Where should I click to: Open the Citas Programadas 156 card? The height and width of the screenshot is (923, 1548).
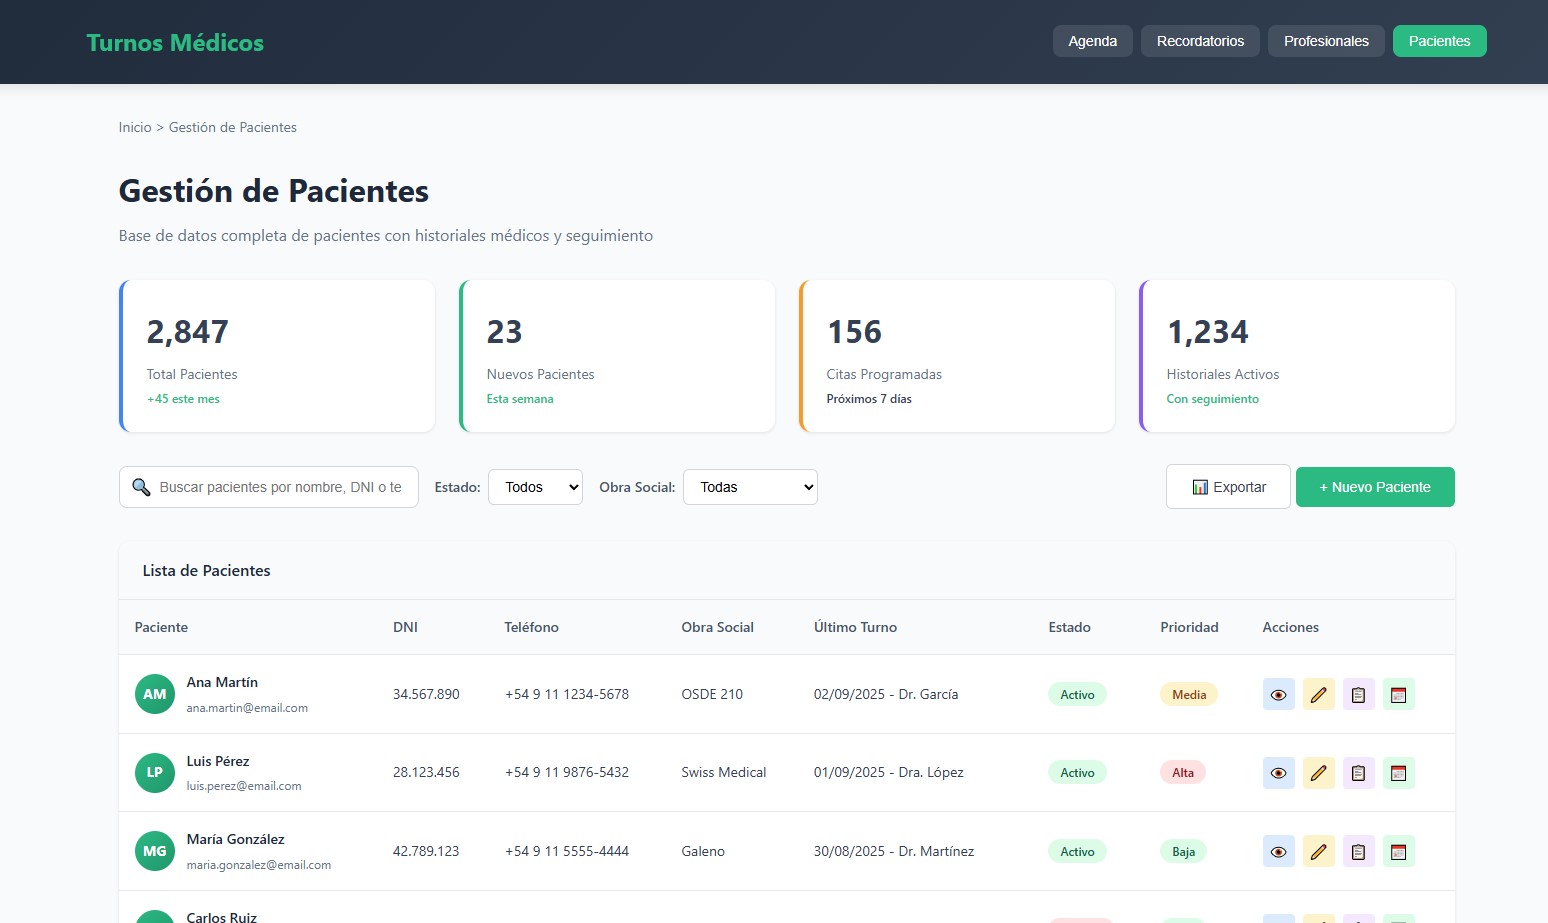pos(957,356)
